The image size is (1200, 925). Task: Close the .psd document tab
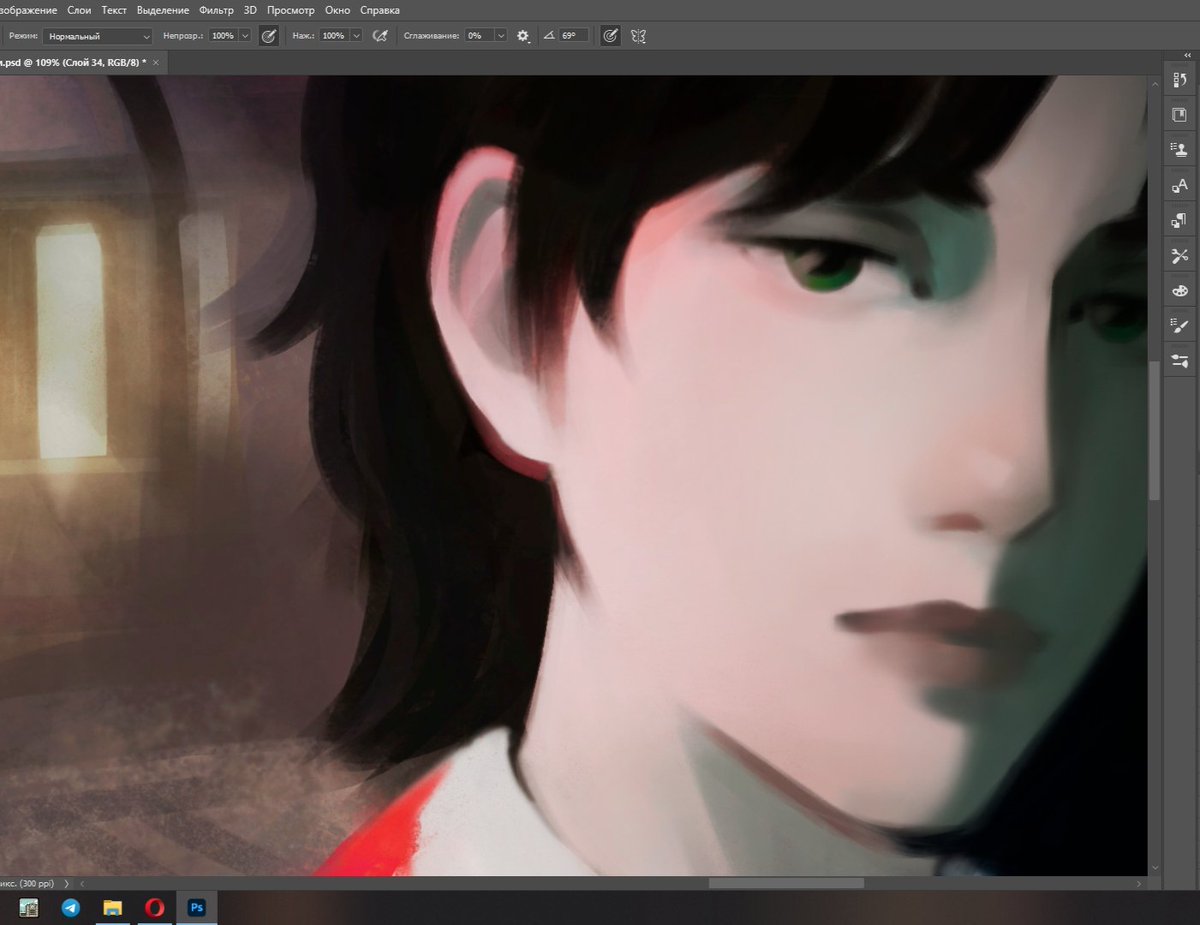coord(156,62)
